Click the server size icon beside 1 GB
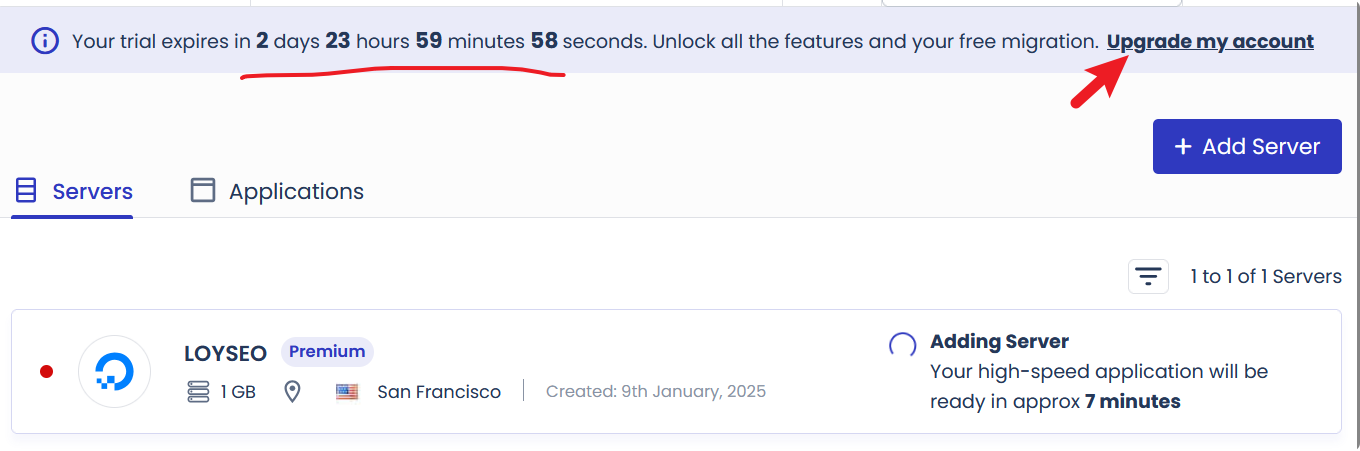Viewport: 1360px width, 451px height. [x=198, y=392]
